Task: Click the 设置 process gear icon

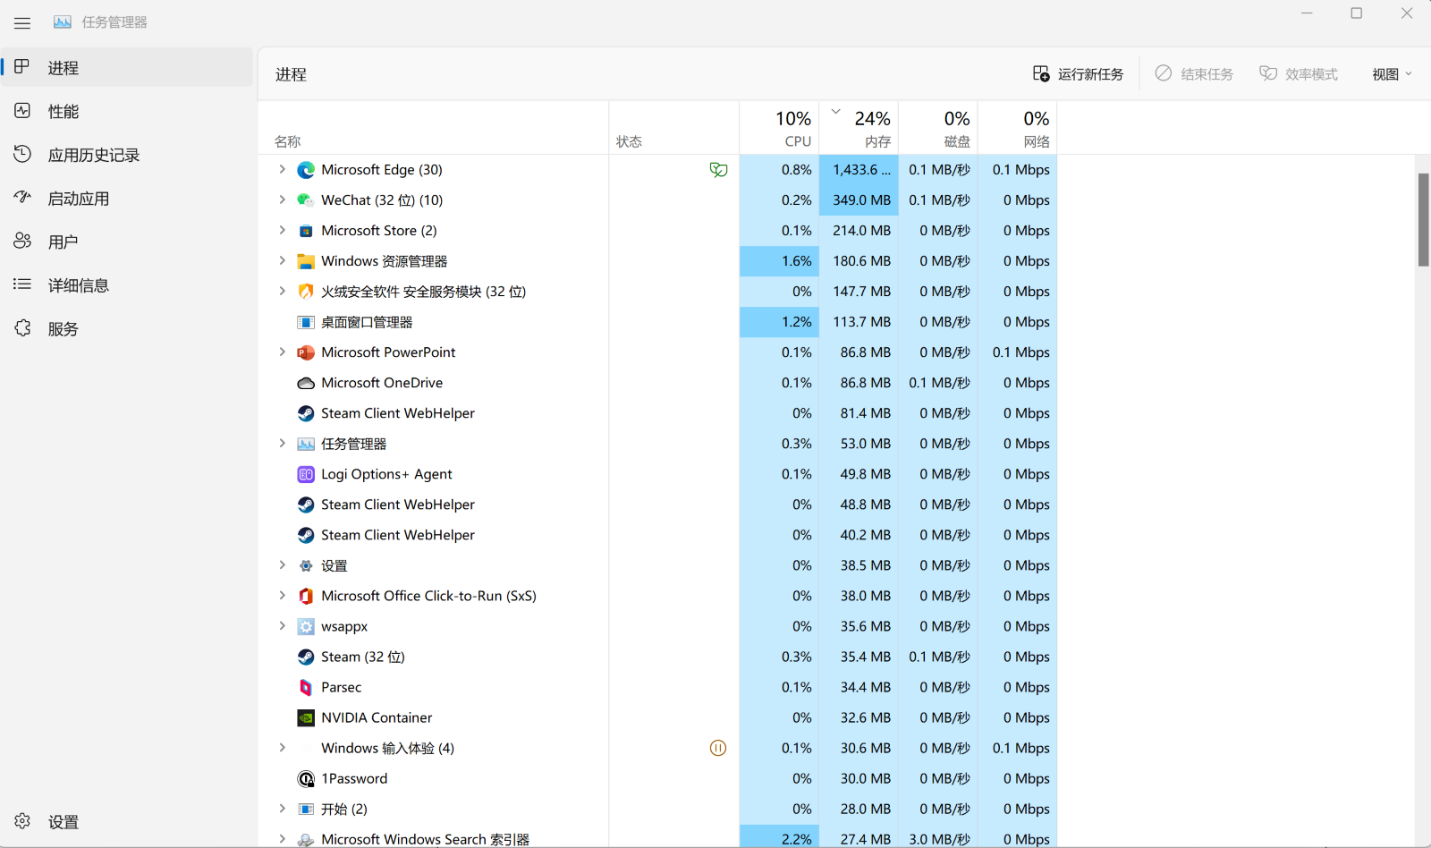Action: click(x=306, y=566)
